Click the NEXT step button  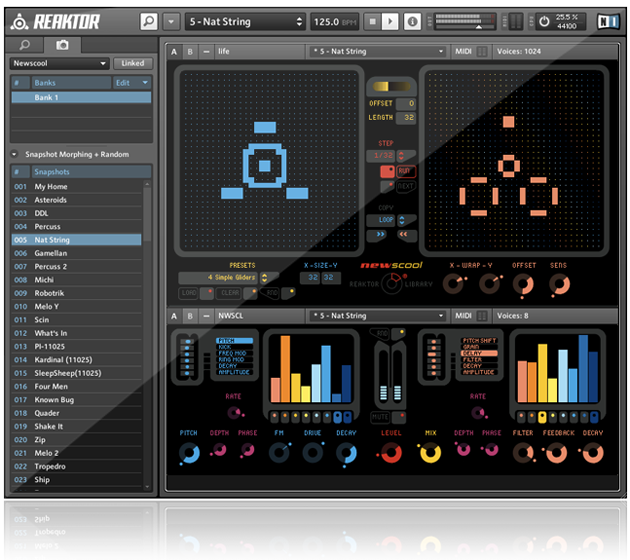pyautogui.click(x=405, y=186)
